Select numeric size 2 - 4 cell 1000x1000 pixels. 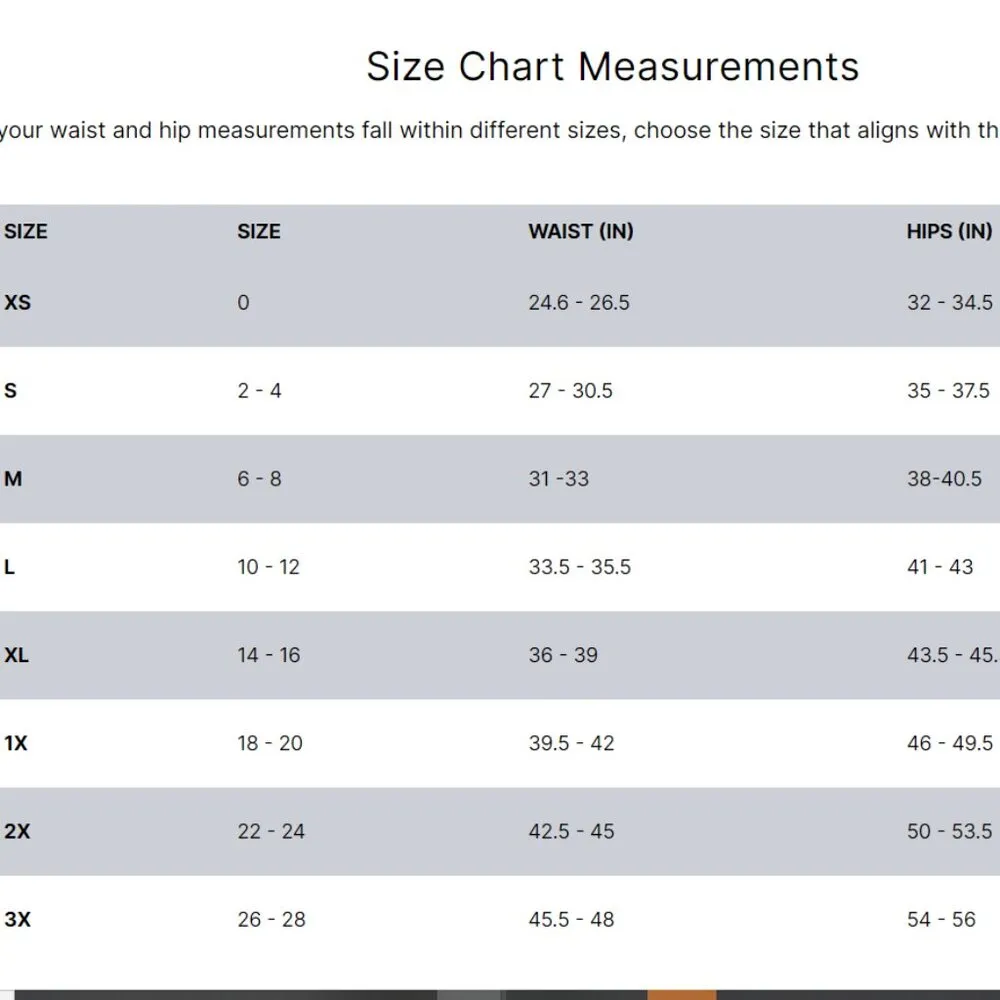point(259,390)
